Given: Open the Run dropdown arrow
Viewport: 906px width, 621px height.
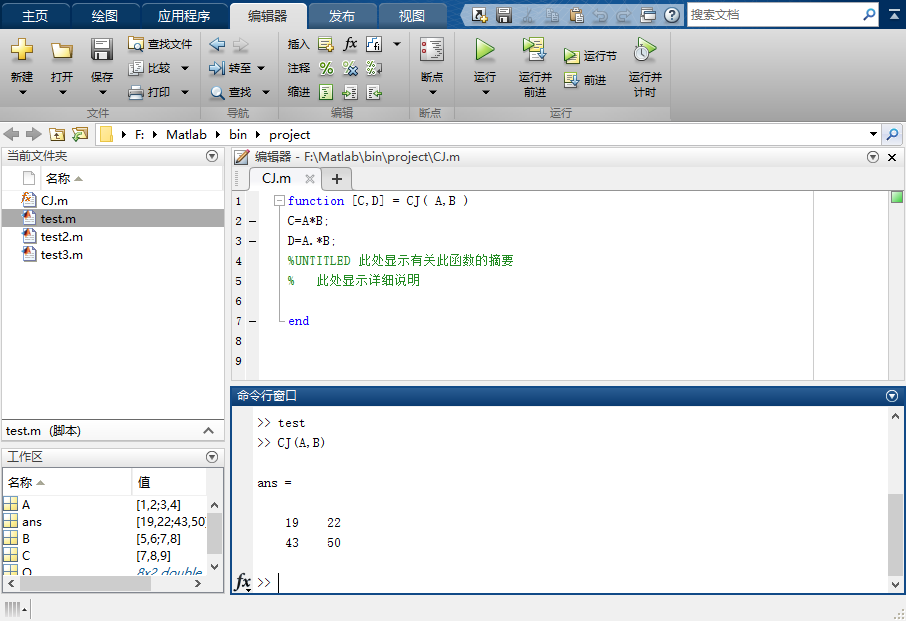Looking at the screenshot, I should 485,92.
